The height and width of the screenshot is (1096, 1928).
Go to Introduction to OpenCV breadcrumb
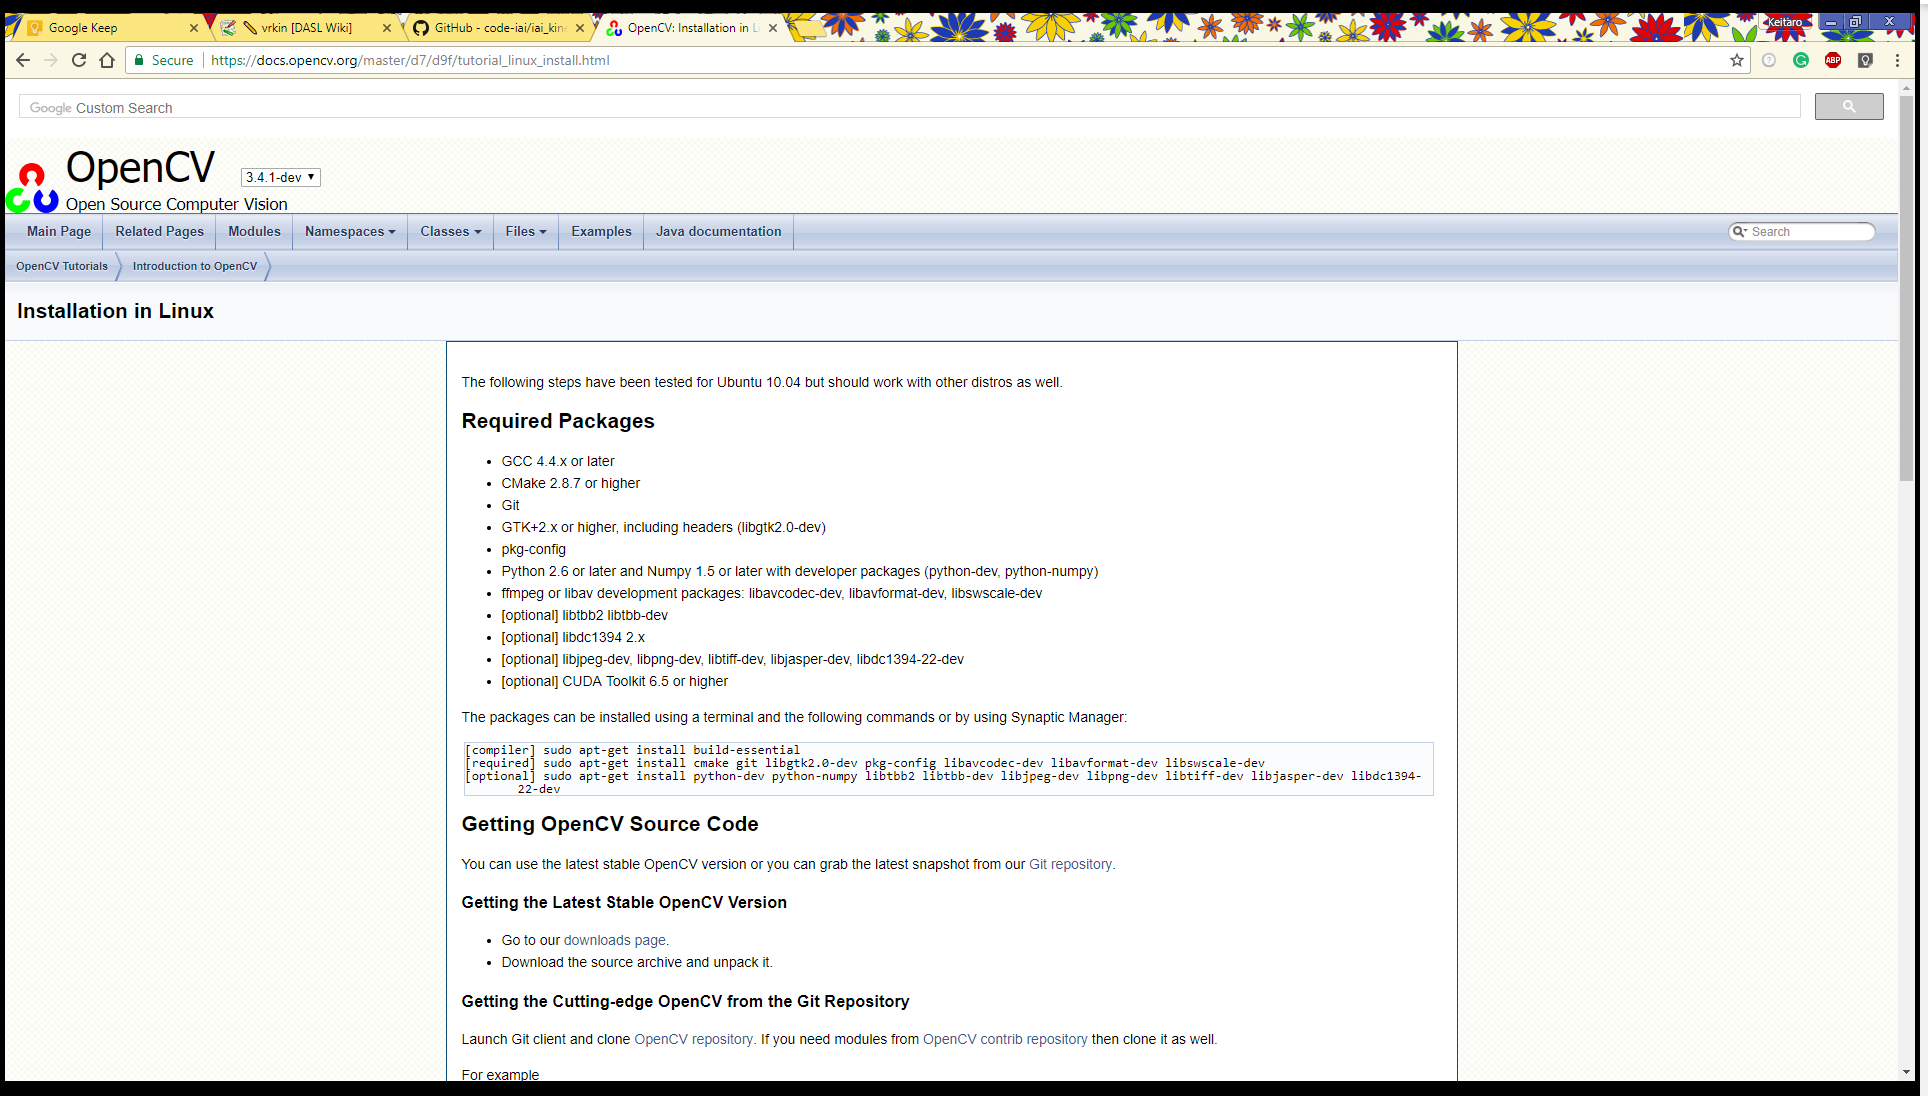click(195, 266)
